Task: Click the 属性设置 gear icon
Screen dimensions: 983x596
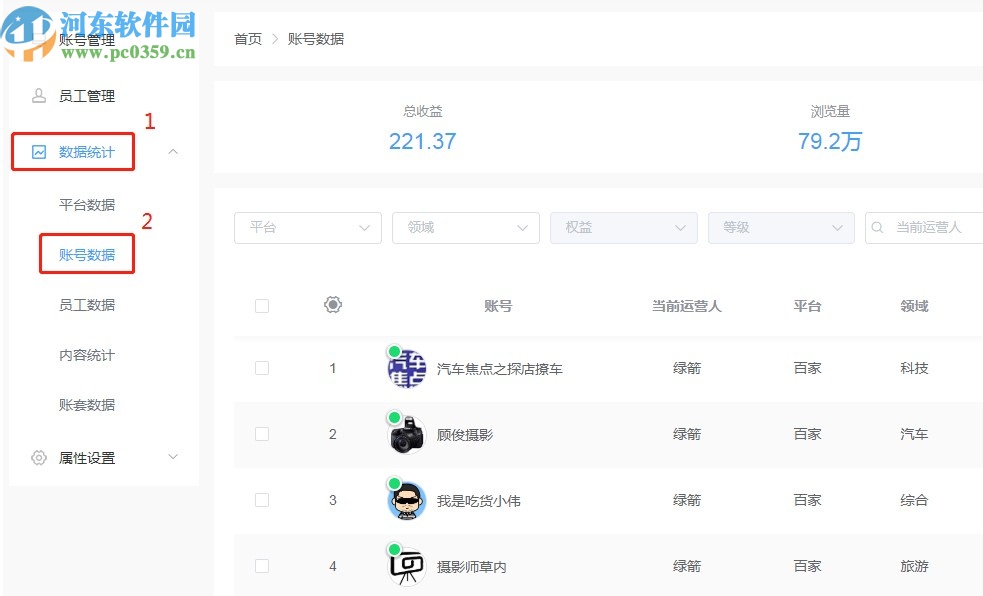Action: [38, 457]
